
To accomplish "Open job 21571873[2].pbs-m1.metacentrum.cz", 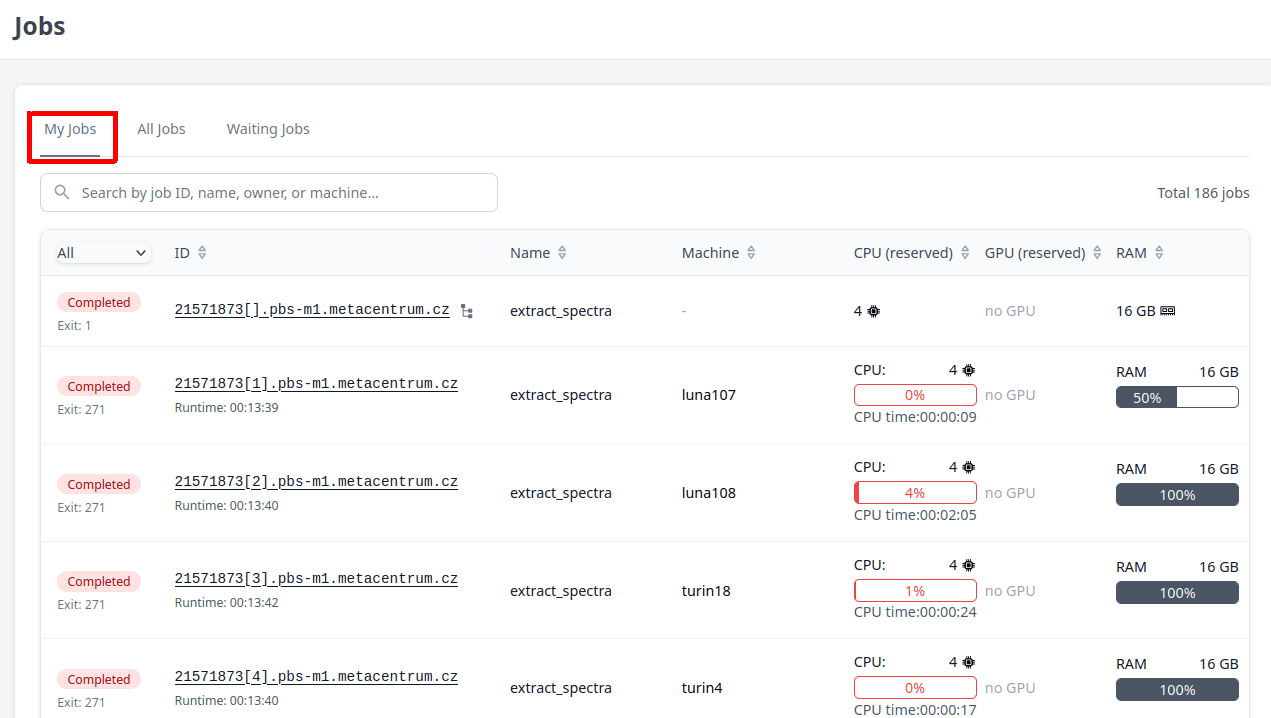I will (x=316, y=482).
